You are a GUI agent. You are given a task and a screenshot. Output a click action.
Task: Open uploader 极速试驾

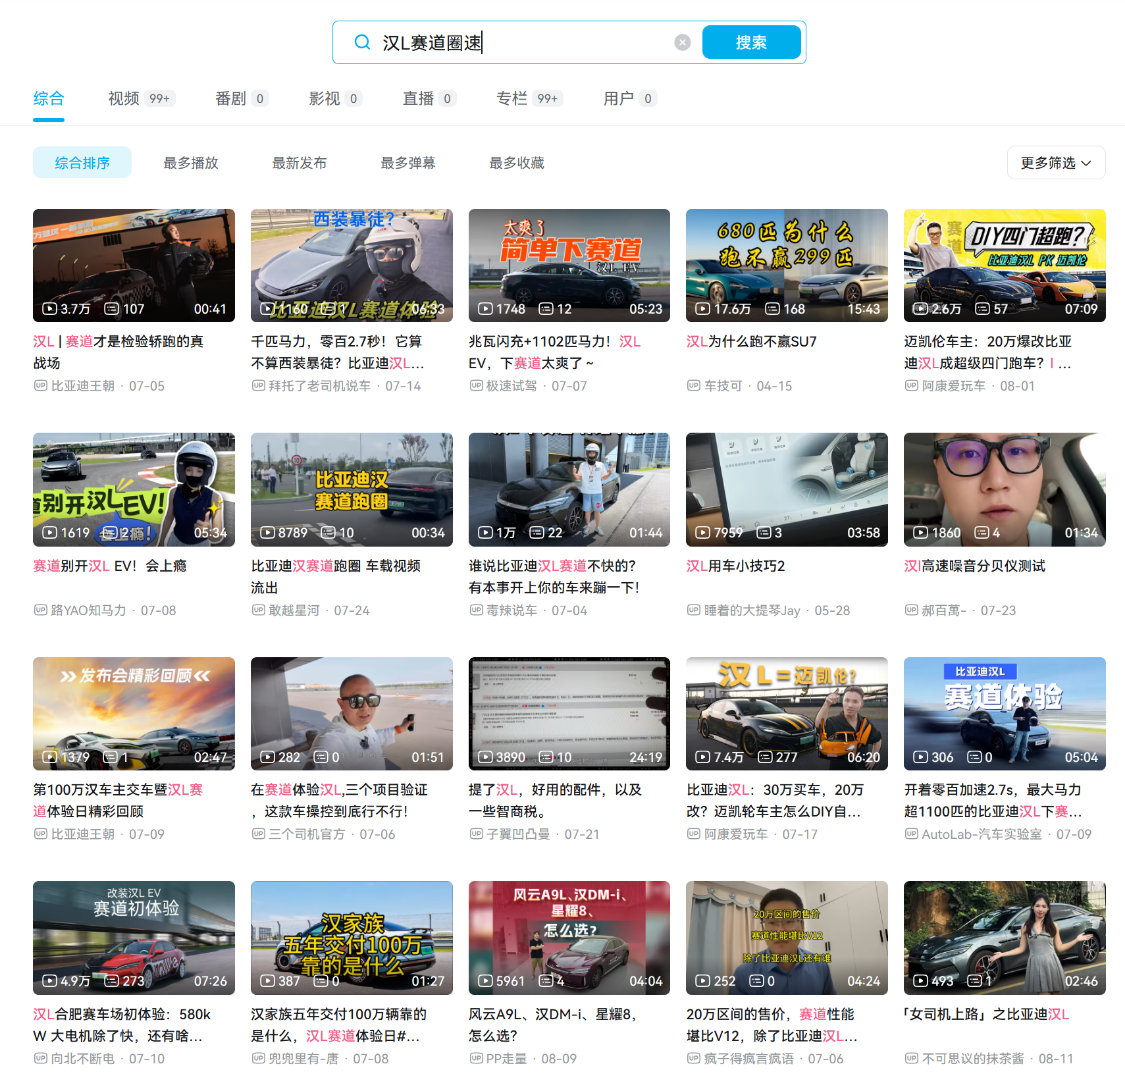(x=512, y=386)
